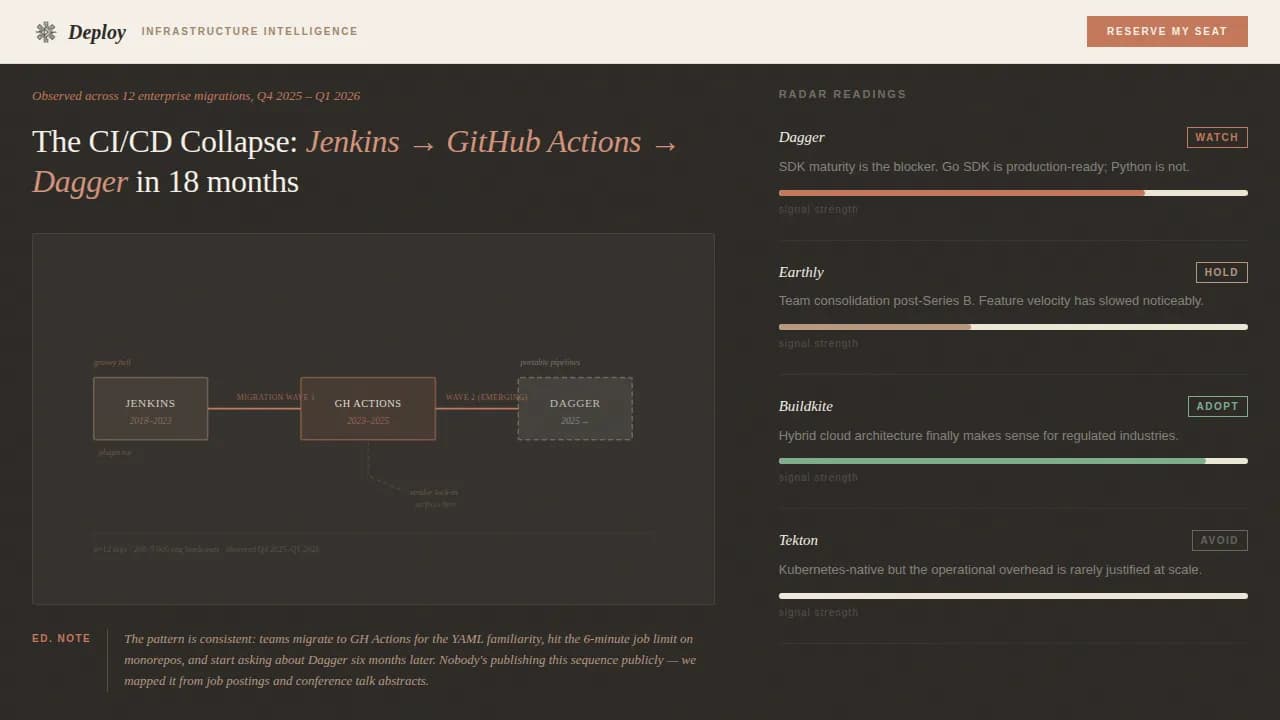This screenshot has width=1280, height=720.
Task: Click the Deploy snowflake logo icon
Action: click(46, 32)
